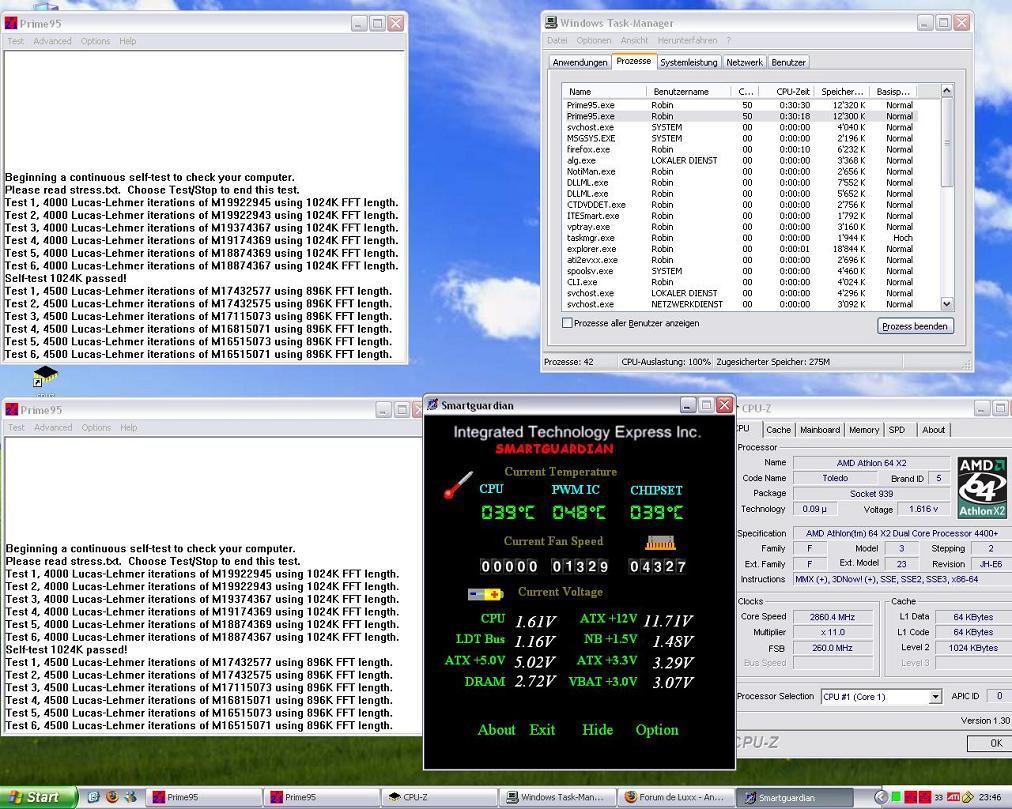Click fan heatsink icon in Smartguardian
The height and width of the screenshot is (809, 1012).
pyautogui.click(x=660, y=543)
